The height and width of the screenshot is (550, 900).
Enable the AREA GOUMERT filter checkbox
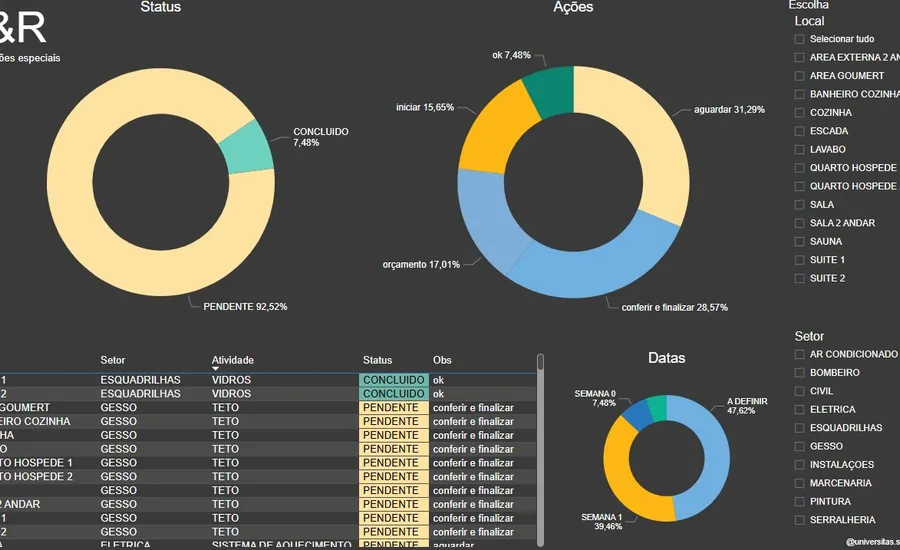(x=799, y=76)
